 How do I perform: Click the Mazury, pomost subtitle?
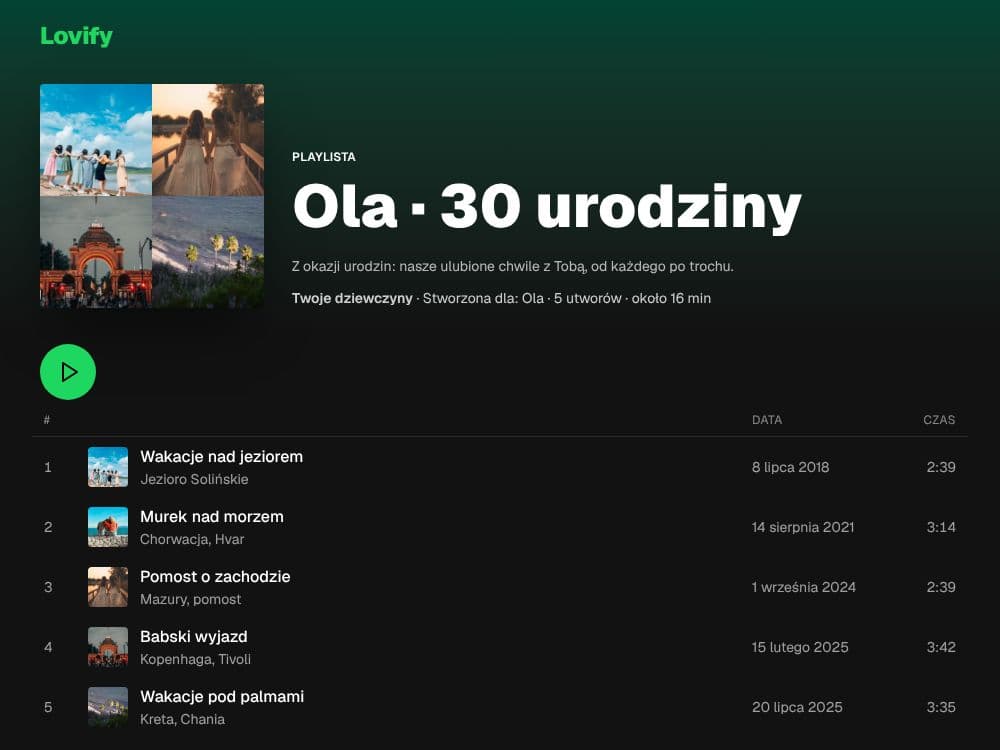coord(191,599)
